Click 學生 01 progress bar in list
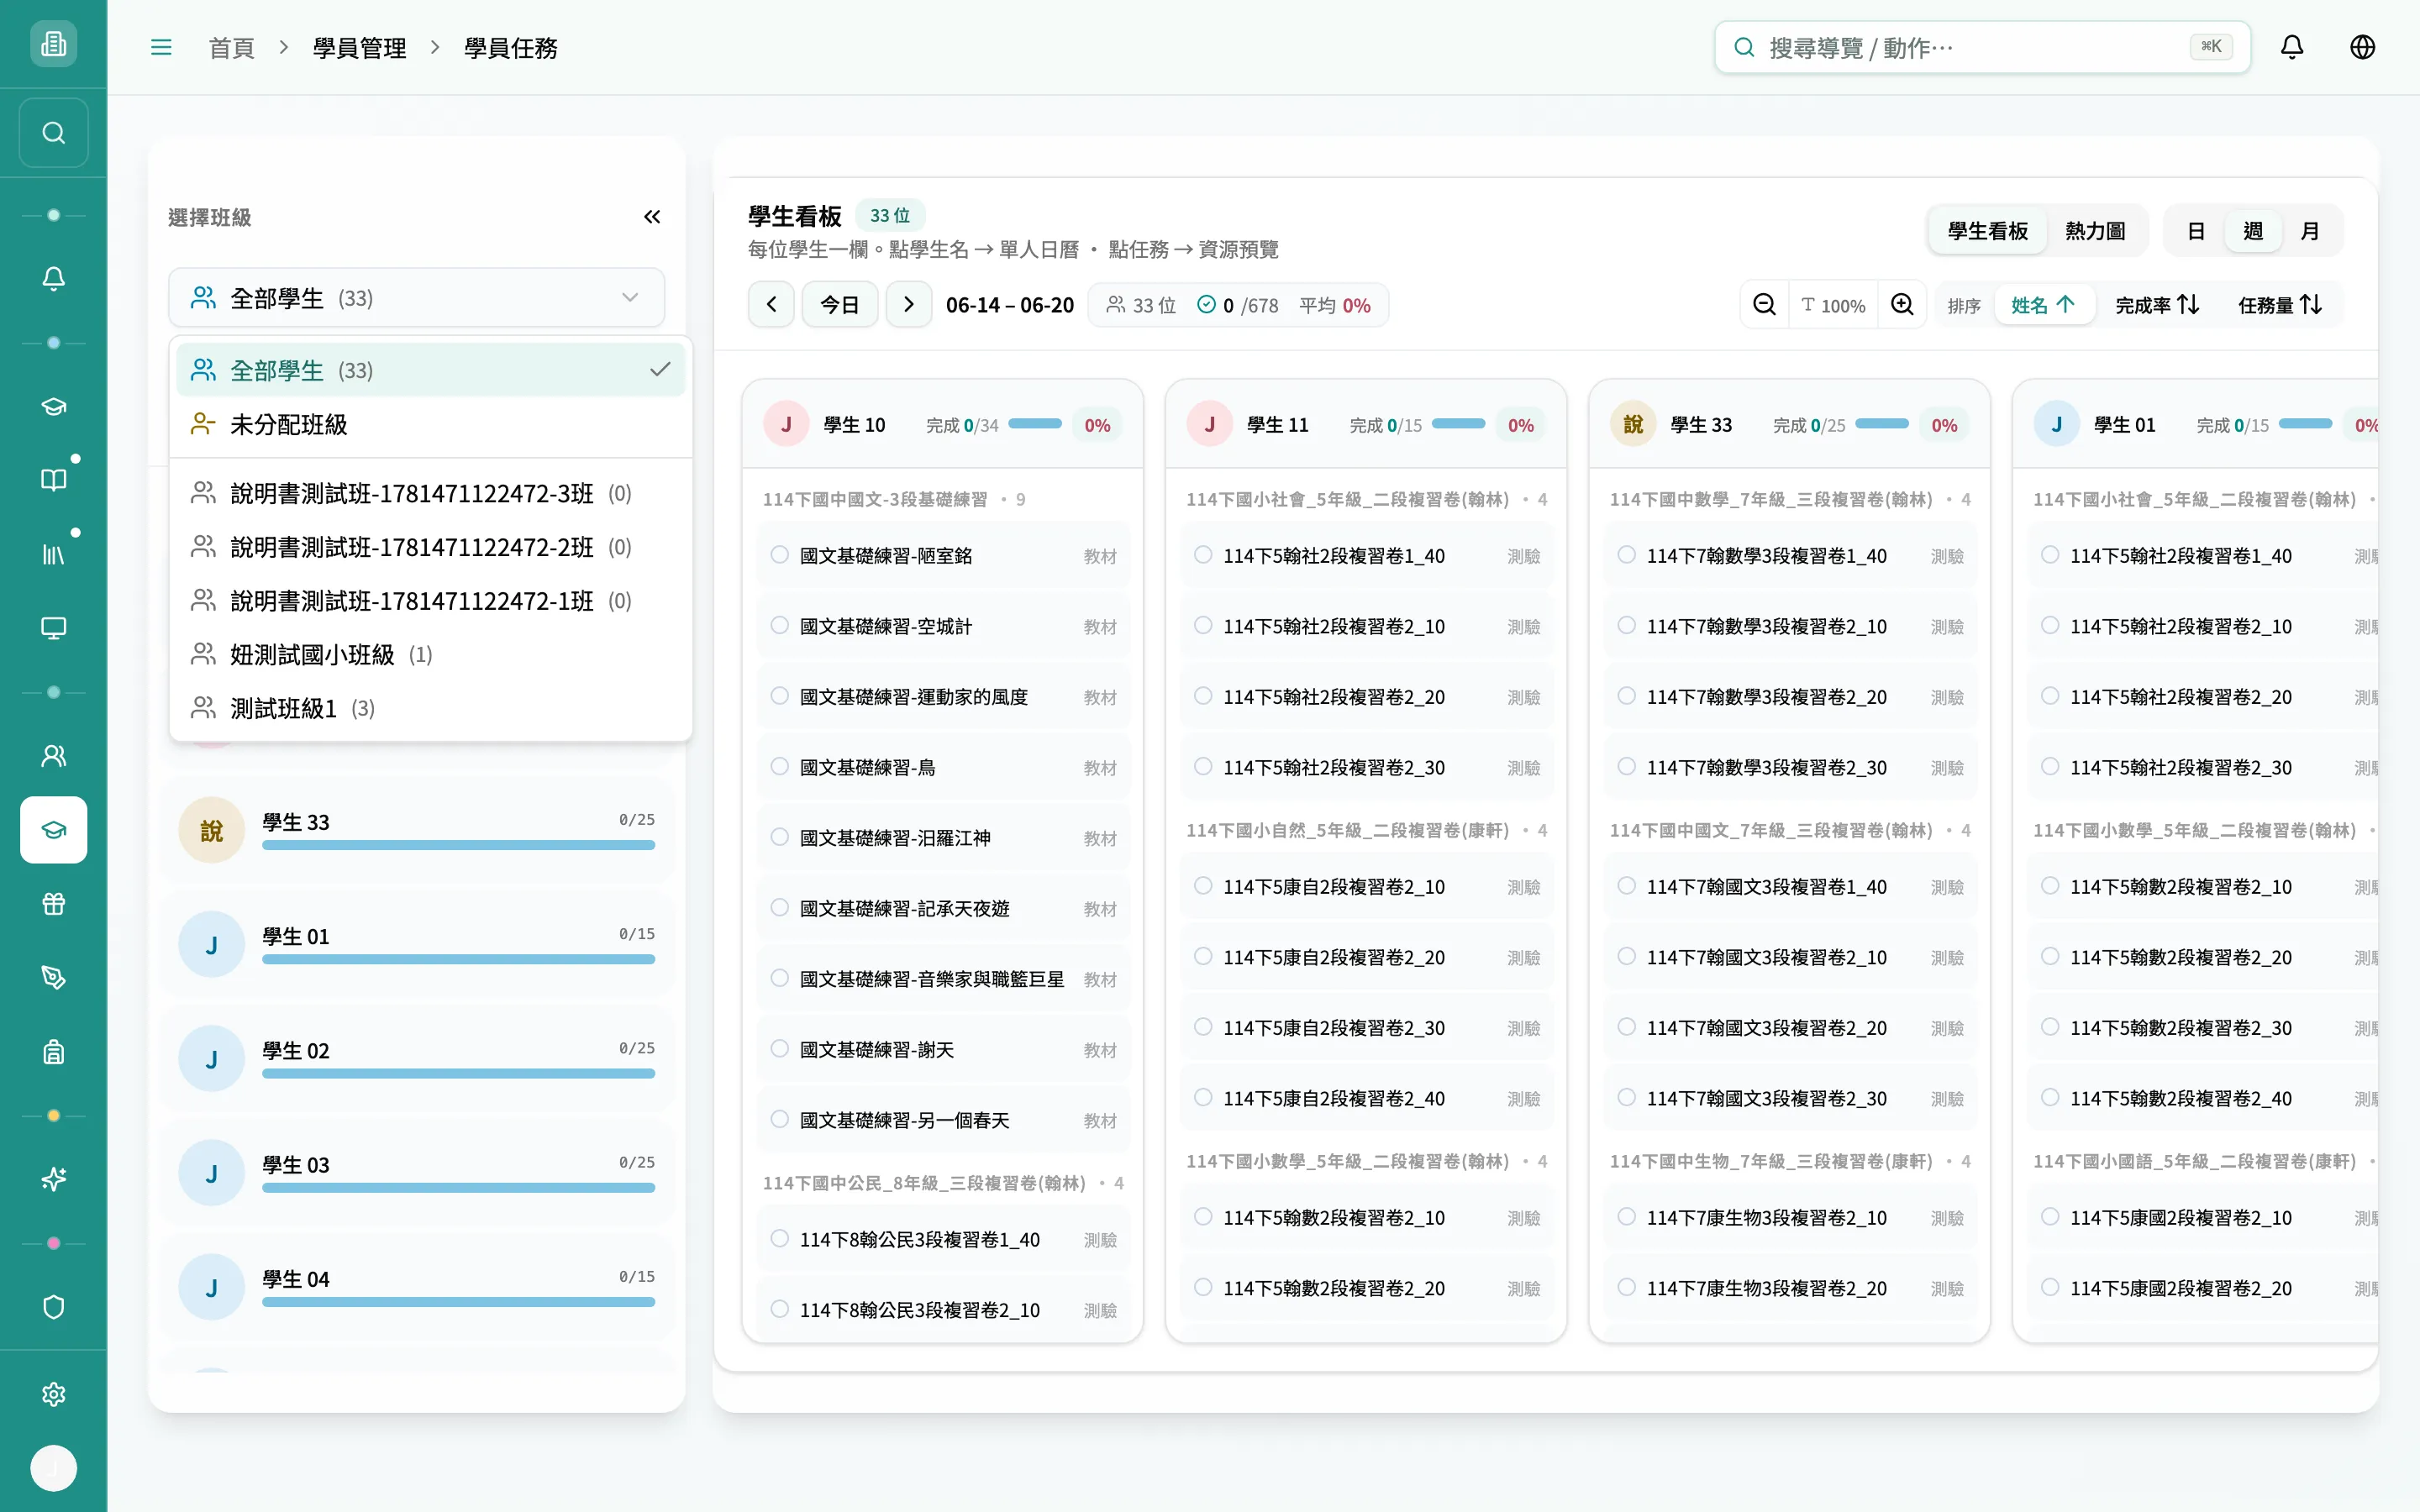2420x1512 pixels. point(458,959)
